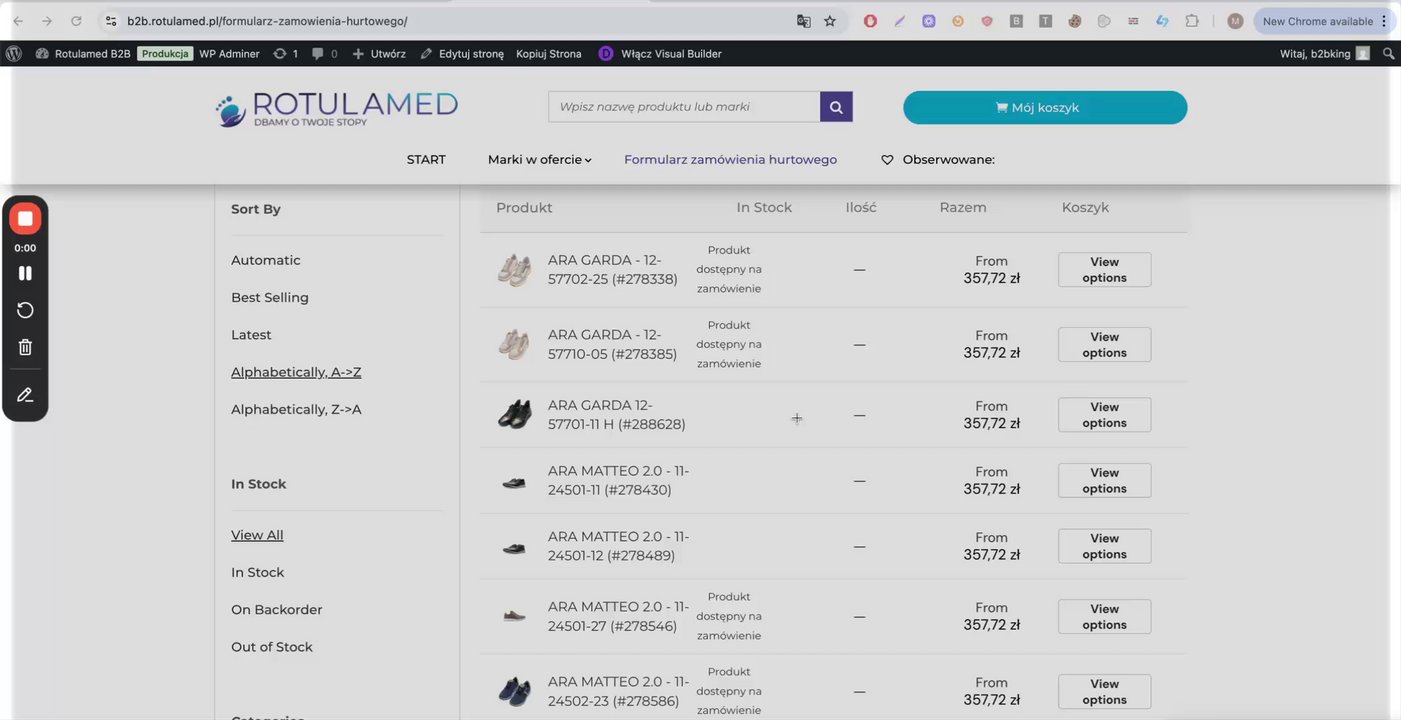Click the site info icon before URL
This screenshot has height=720, width=1401.
click(x=111, y=21)
